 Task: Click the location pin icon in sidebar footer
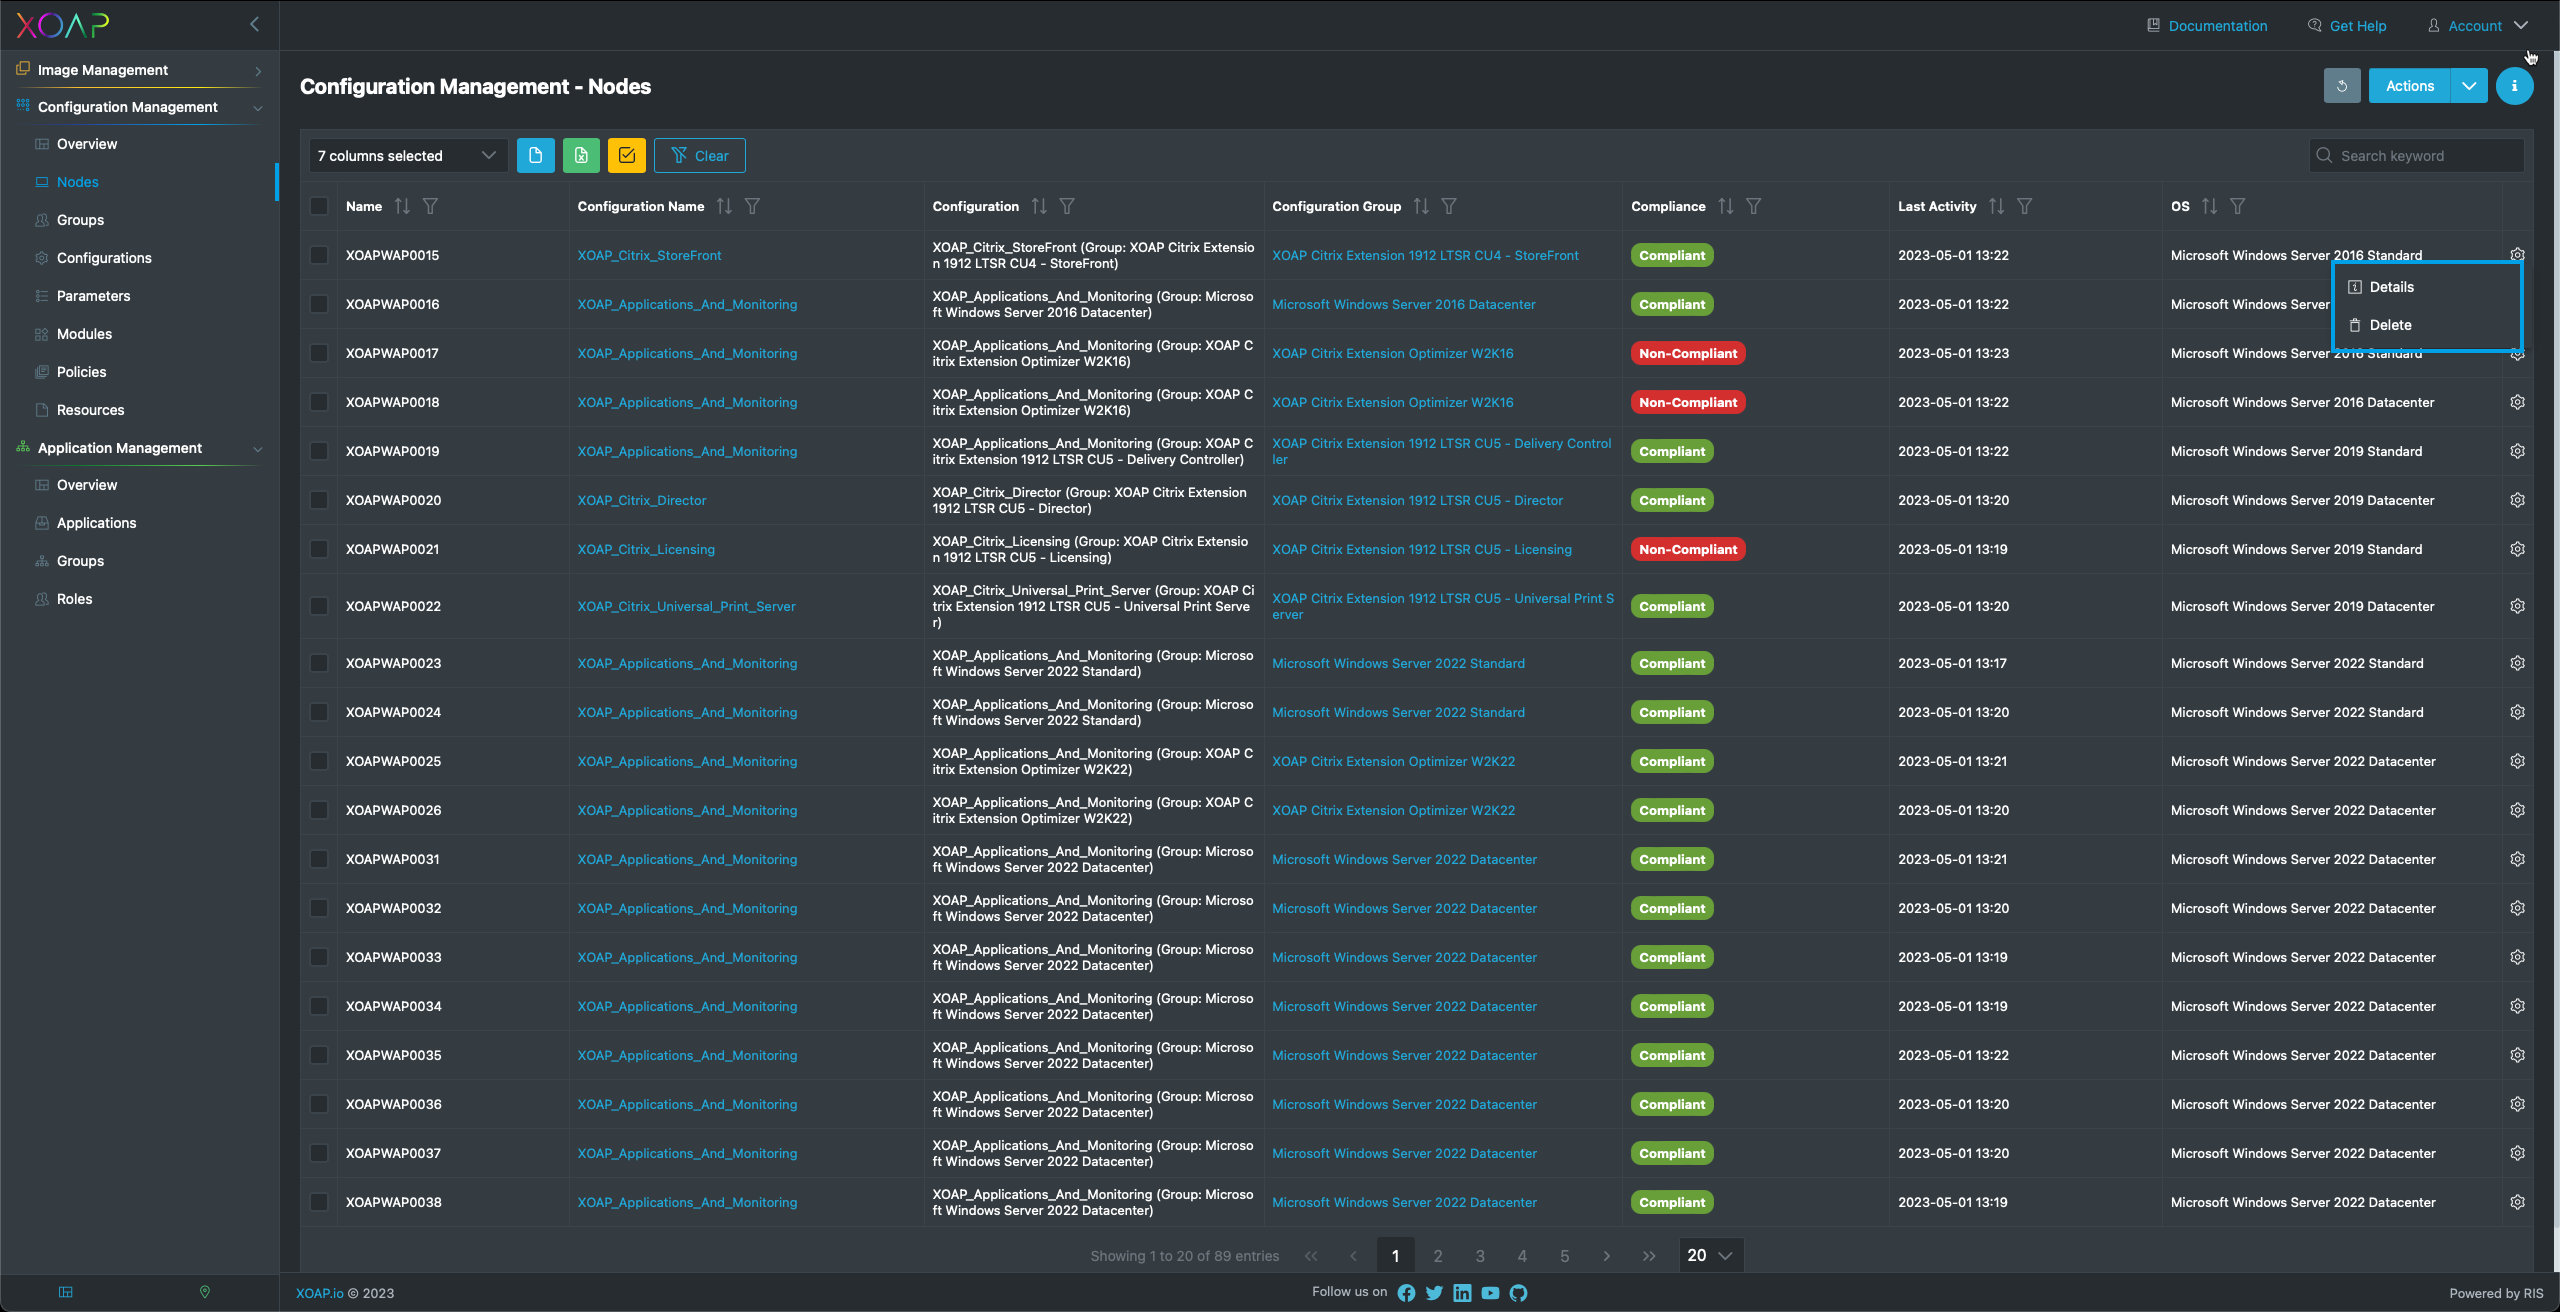pos(205,1292)
